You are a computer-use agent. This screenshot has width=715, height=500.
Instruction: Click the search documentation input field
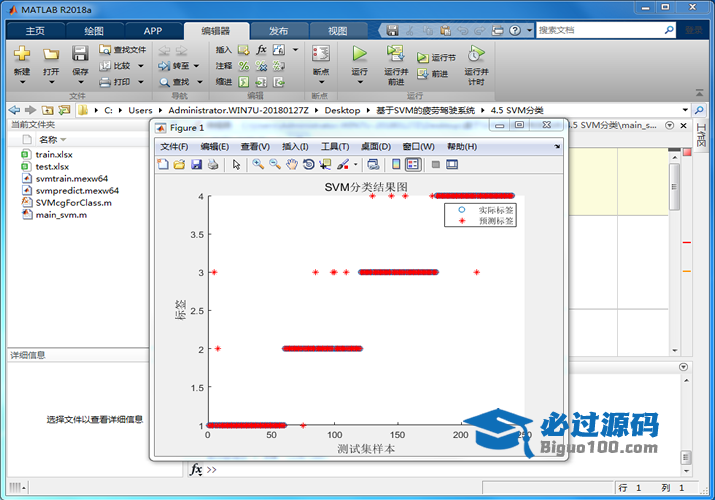600,30
